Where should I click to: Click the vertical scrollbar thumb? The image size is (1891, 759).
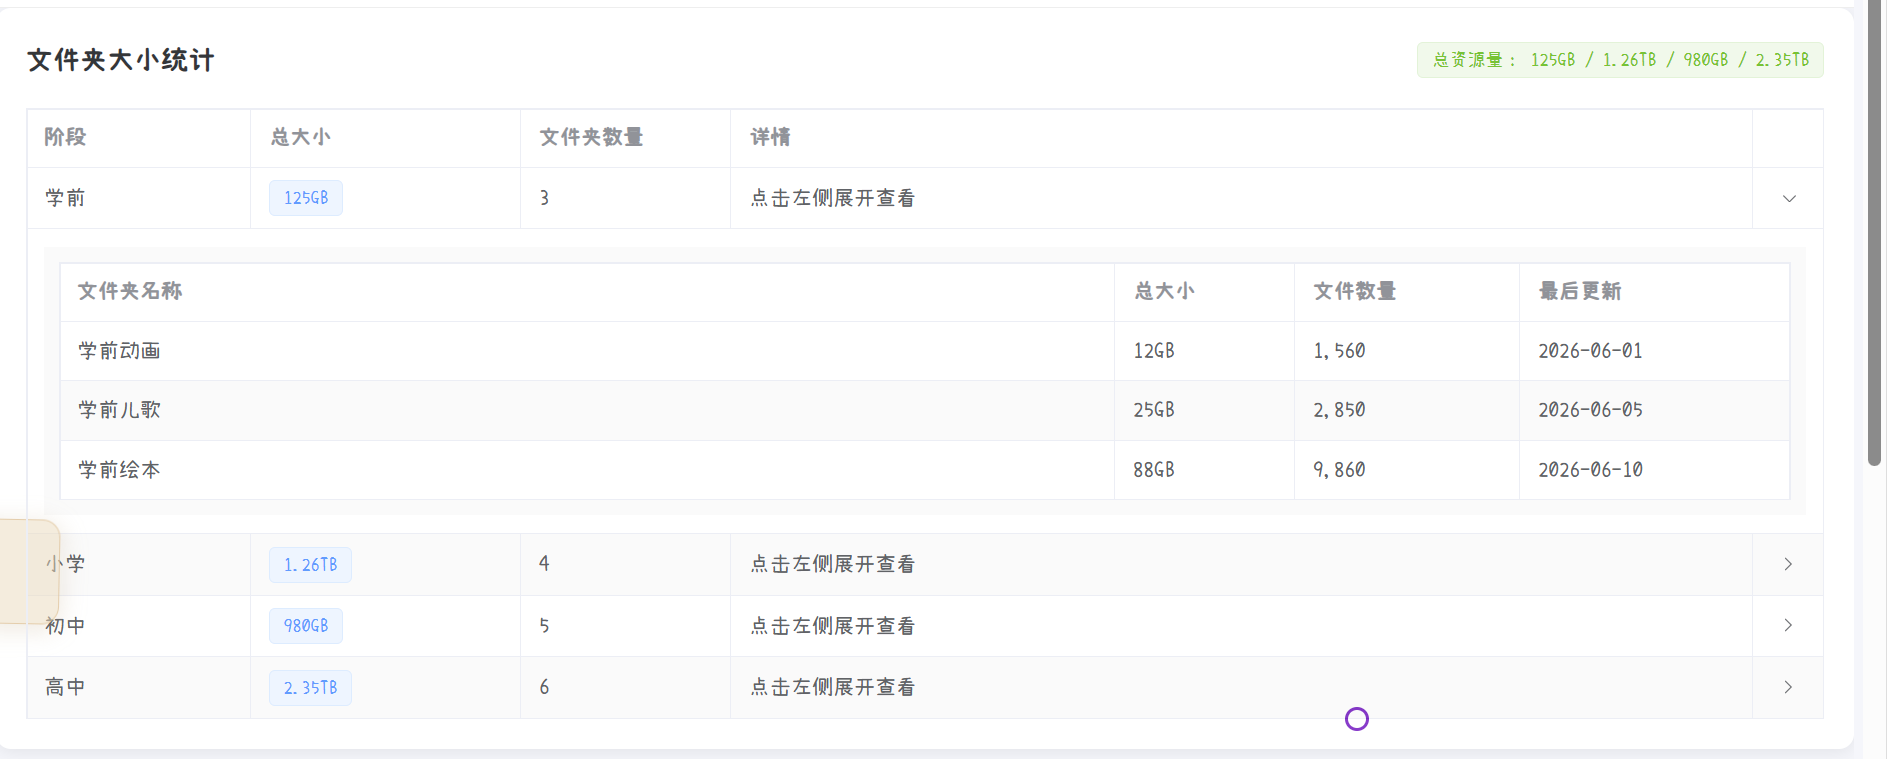(1875, 232)
